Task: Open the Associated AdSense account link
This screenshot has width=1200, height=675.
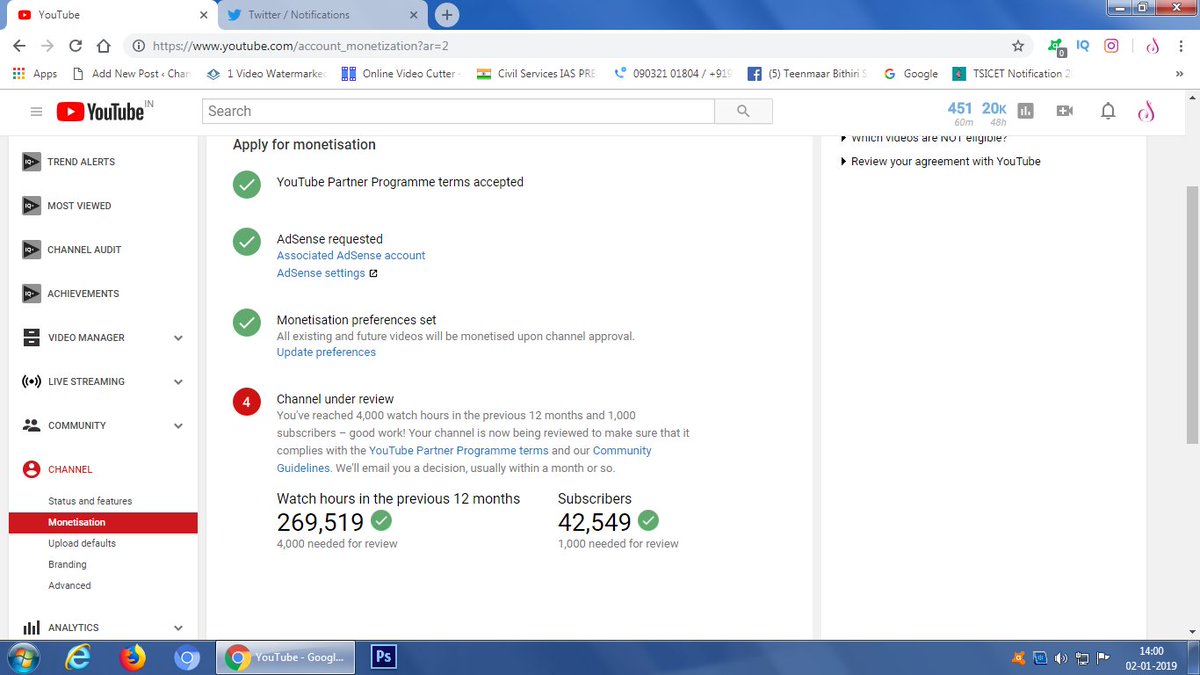Action: [x=351, y=255]
